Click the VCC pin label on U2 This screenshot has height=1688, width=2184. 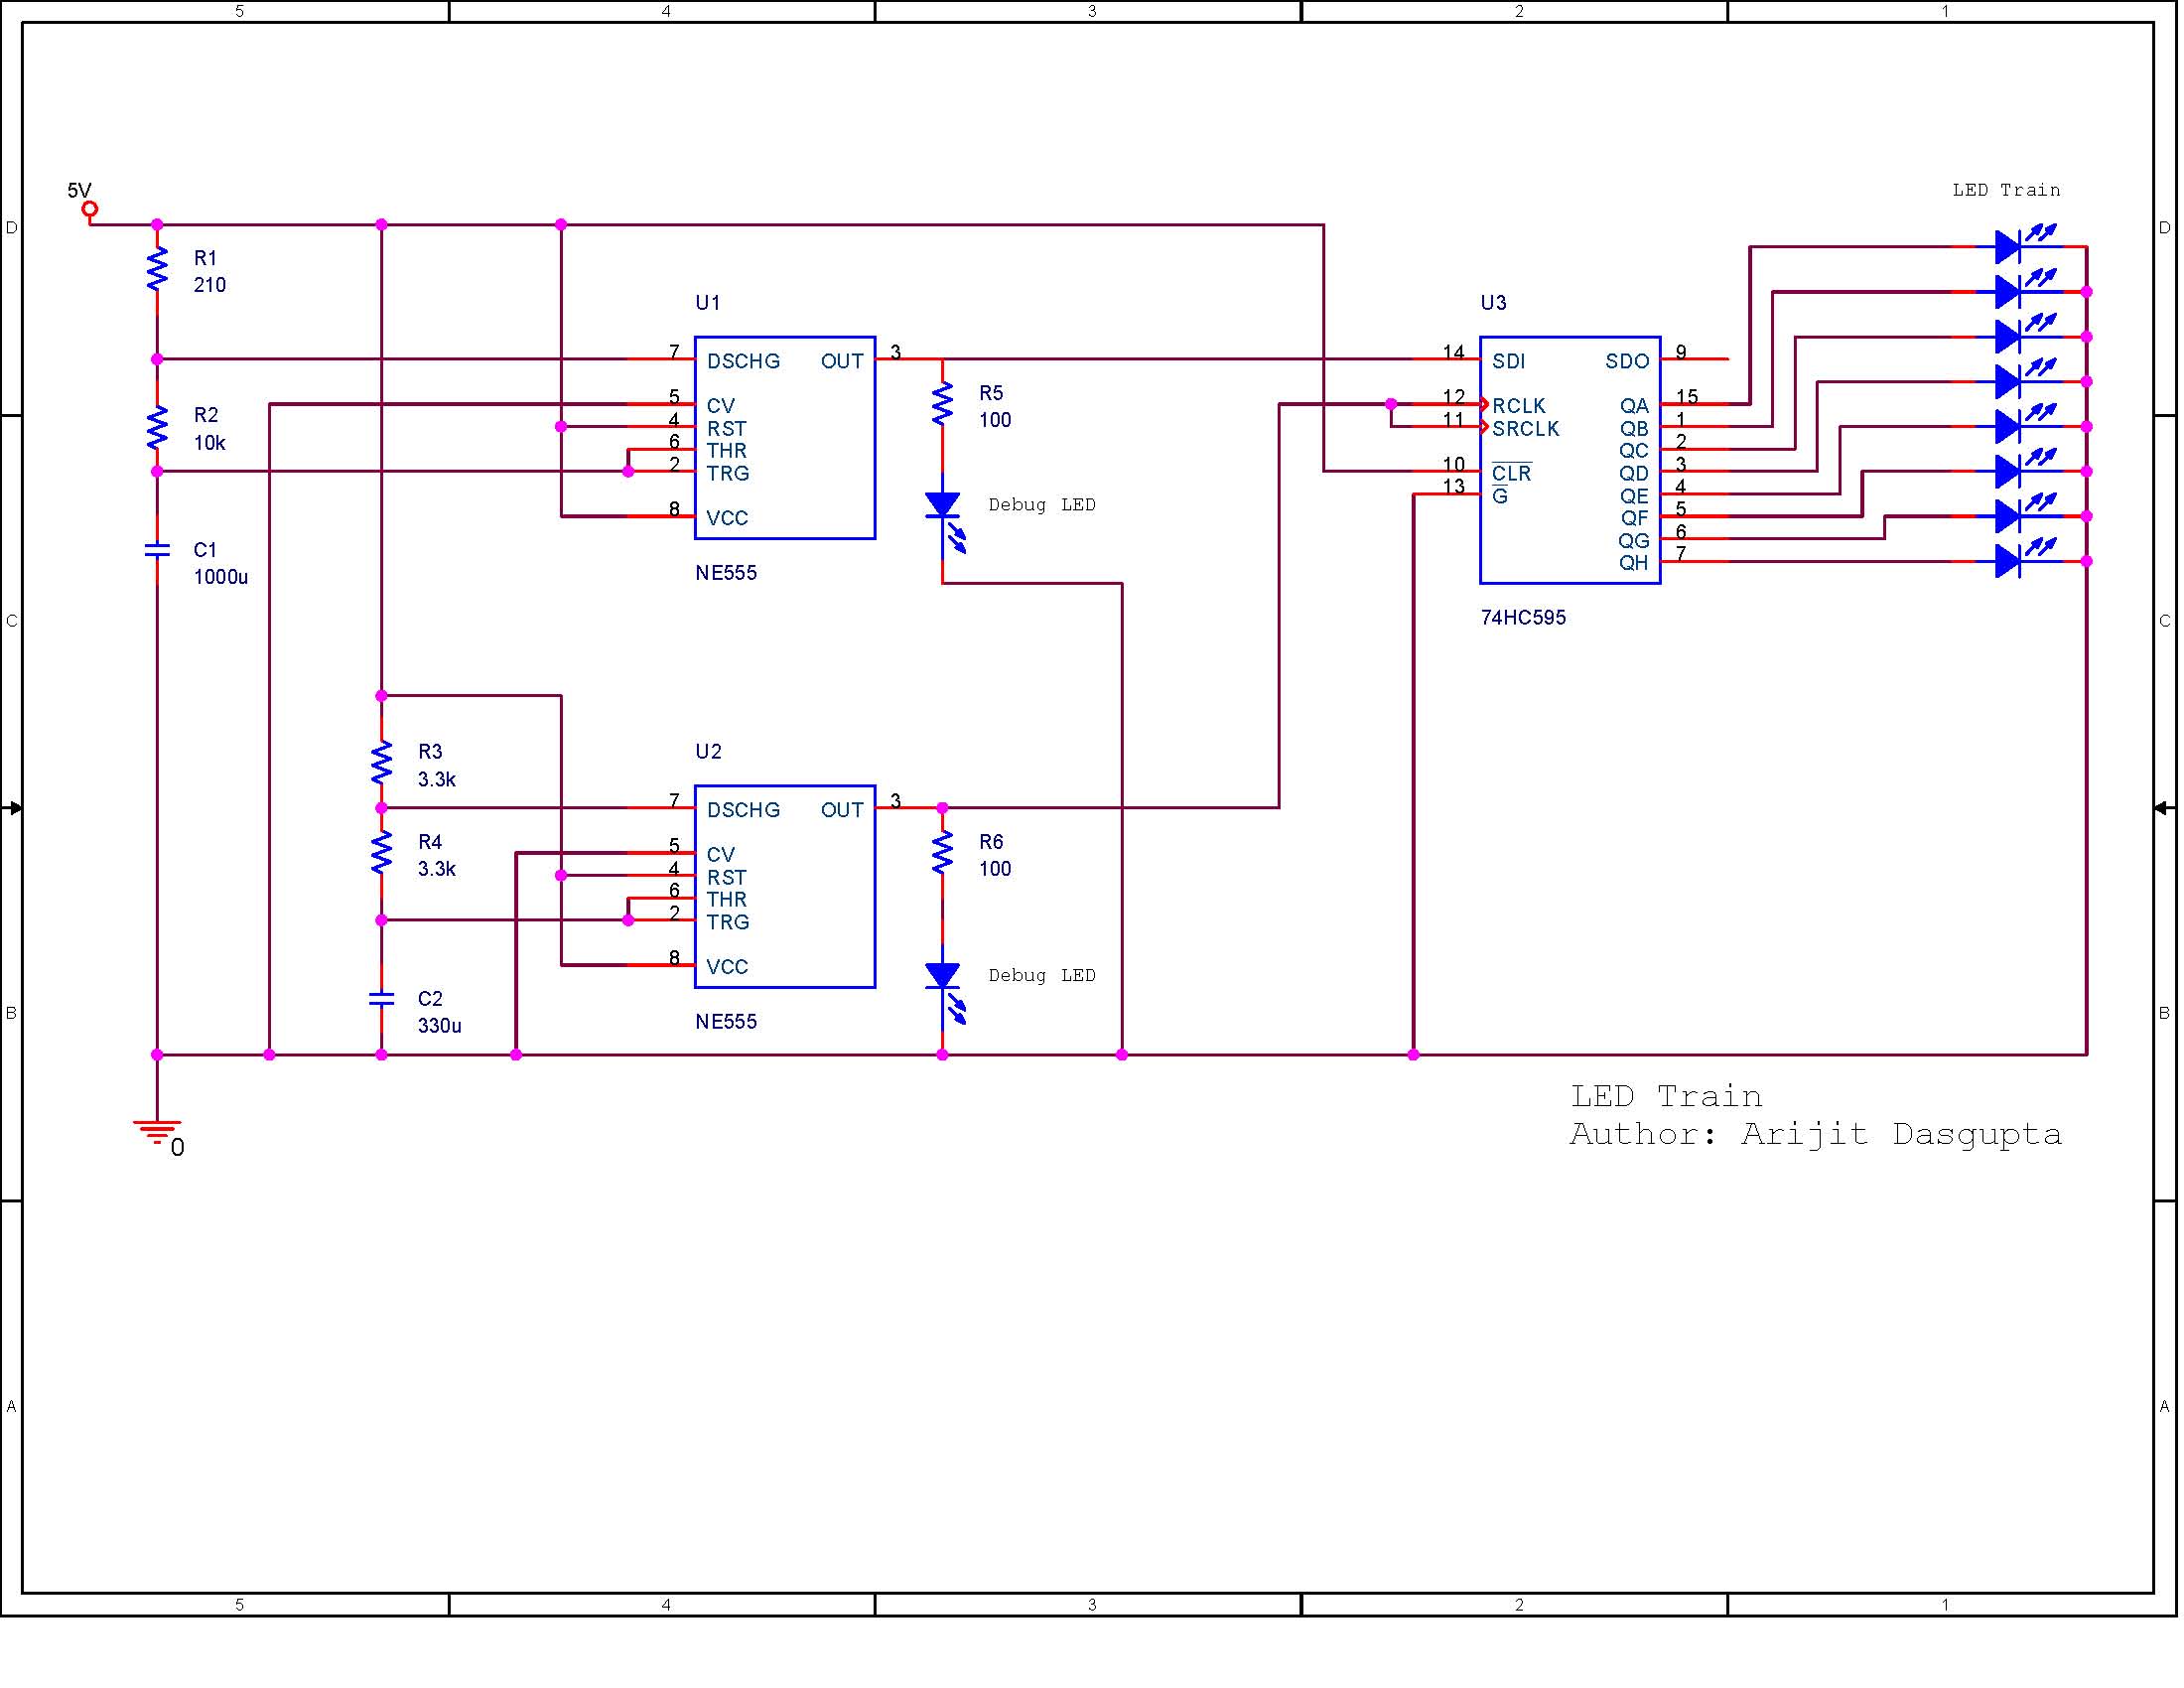[x=728, y=969]
